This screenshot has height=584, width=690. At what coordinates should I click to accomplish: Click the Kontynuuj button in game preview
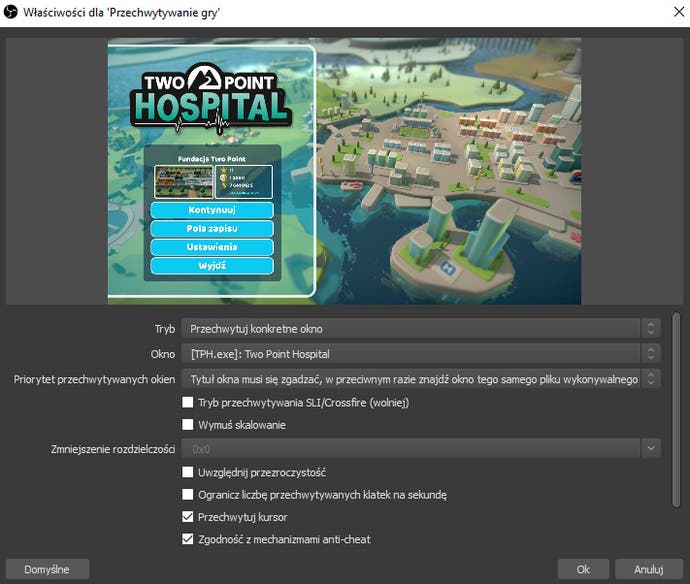[212, 210]
